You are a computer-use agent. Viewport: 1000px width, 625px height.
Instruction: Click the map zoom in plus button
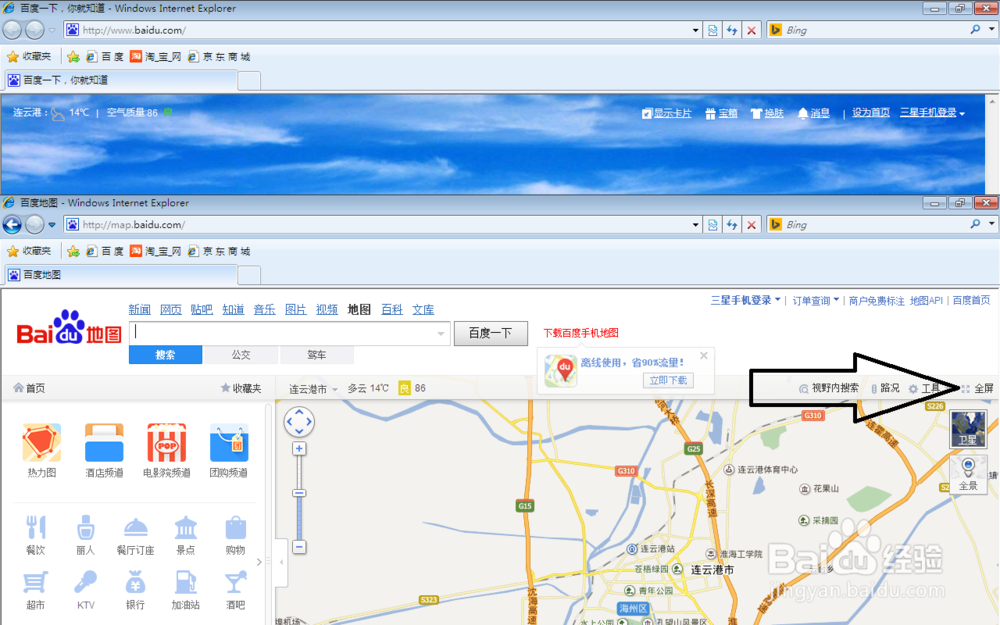pos(298,449)
